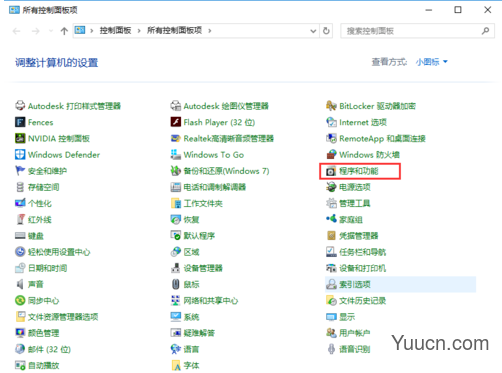
Task: Open the recent locations dropdown arrow
Action: click(x=51, y=31)
